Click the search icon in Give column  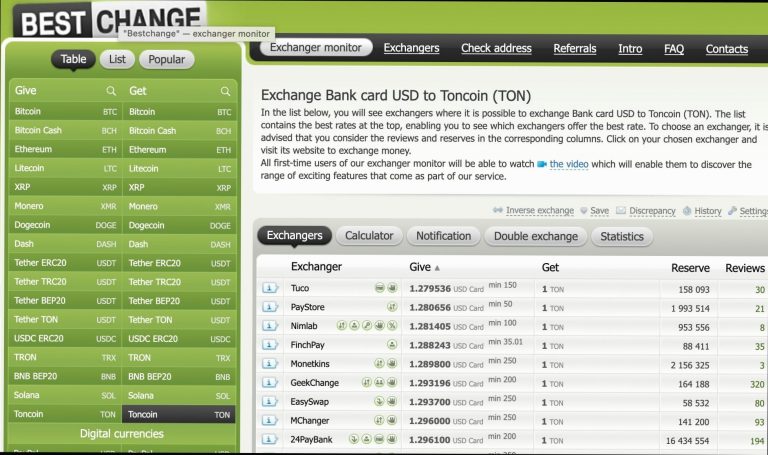(x=111, y=91)
